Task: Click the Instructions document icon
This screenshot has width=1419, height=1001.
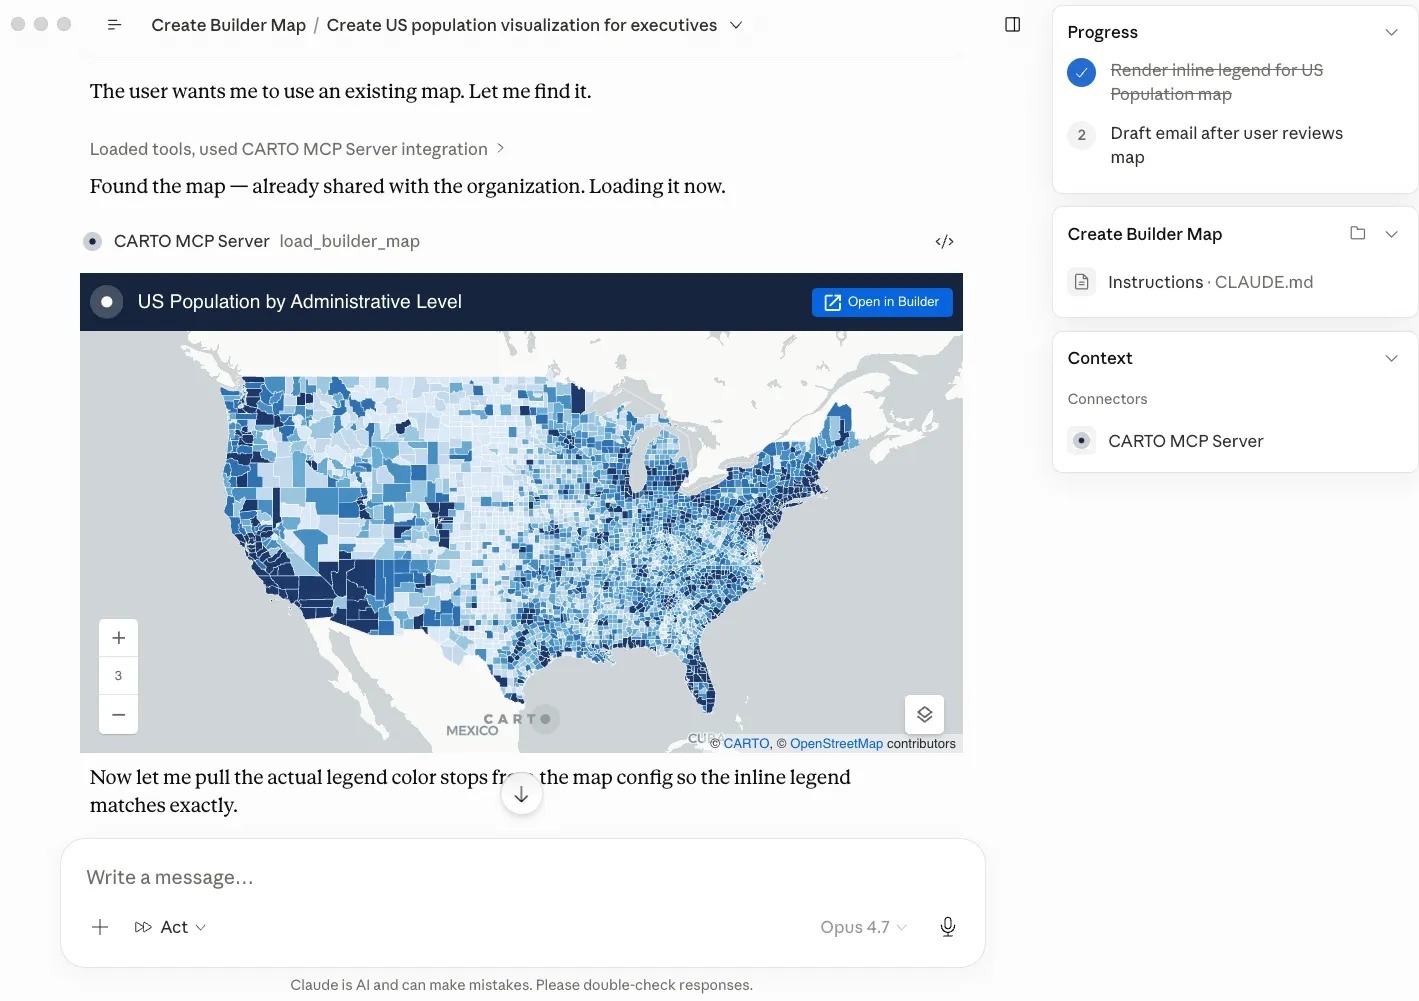Action: coord(1081,282)
